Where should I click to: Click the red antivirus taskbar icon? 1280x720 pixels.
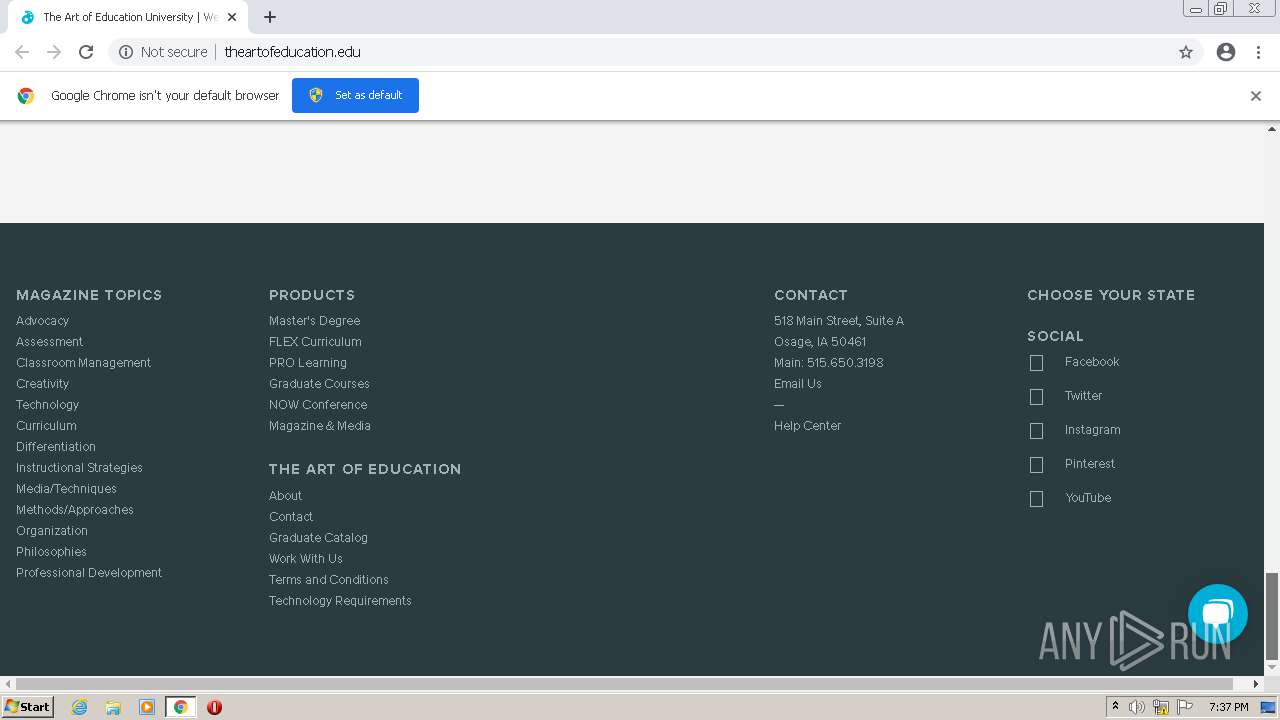(214, 707)
